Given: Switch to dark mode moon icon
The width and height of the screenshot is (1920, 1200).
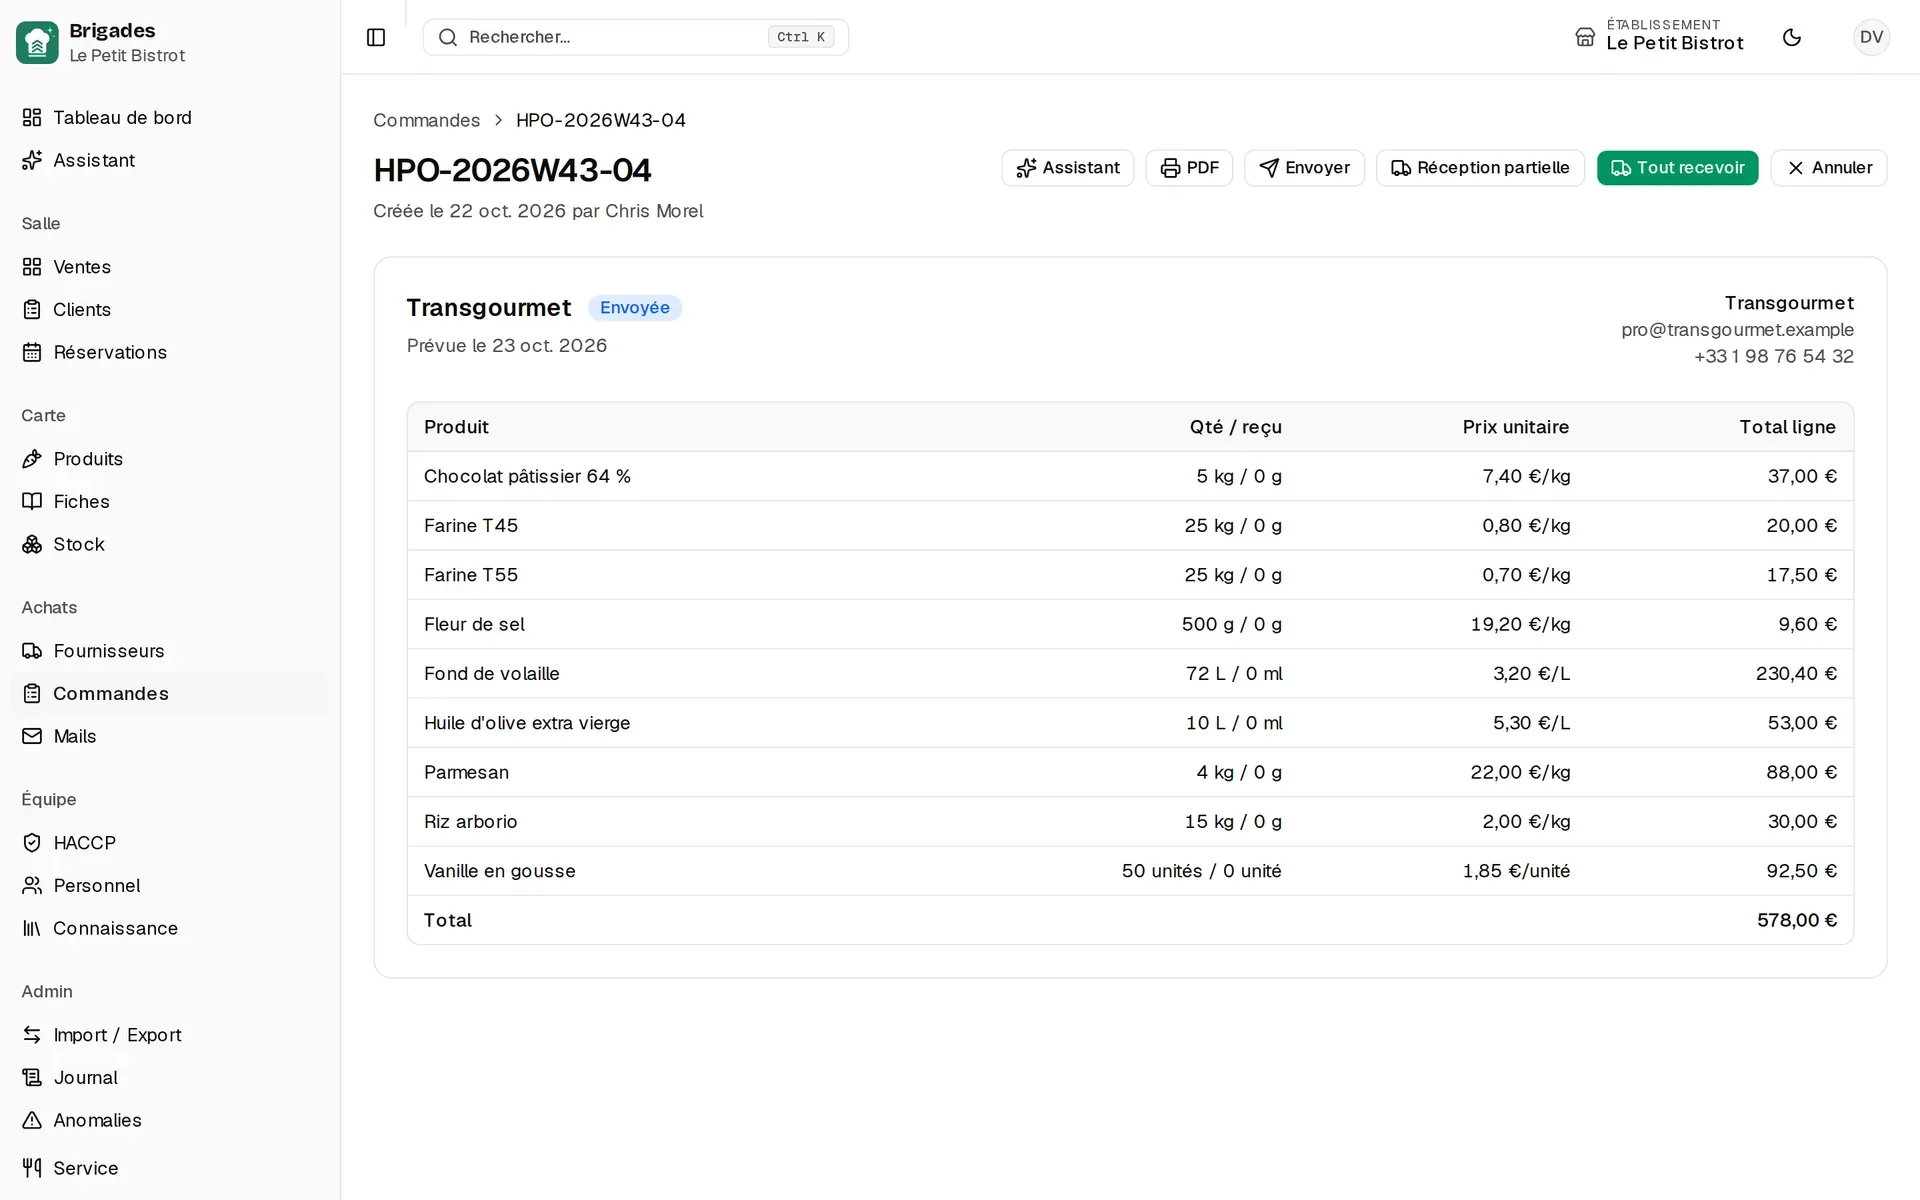Looking at the screenshot, I should click(x=1792, y=37).
